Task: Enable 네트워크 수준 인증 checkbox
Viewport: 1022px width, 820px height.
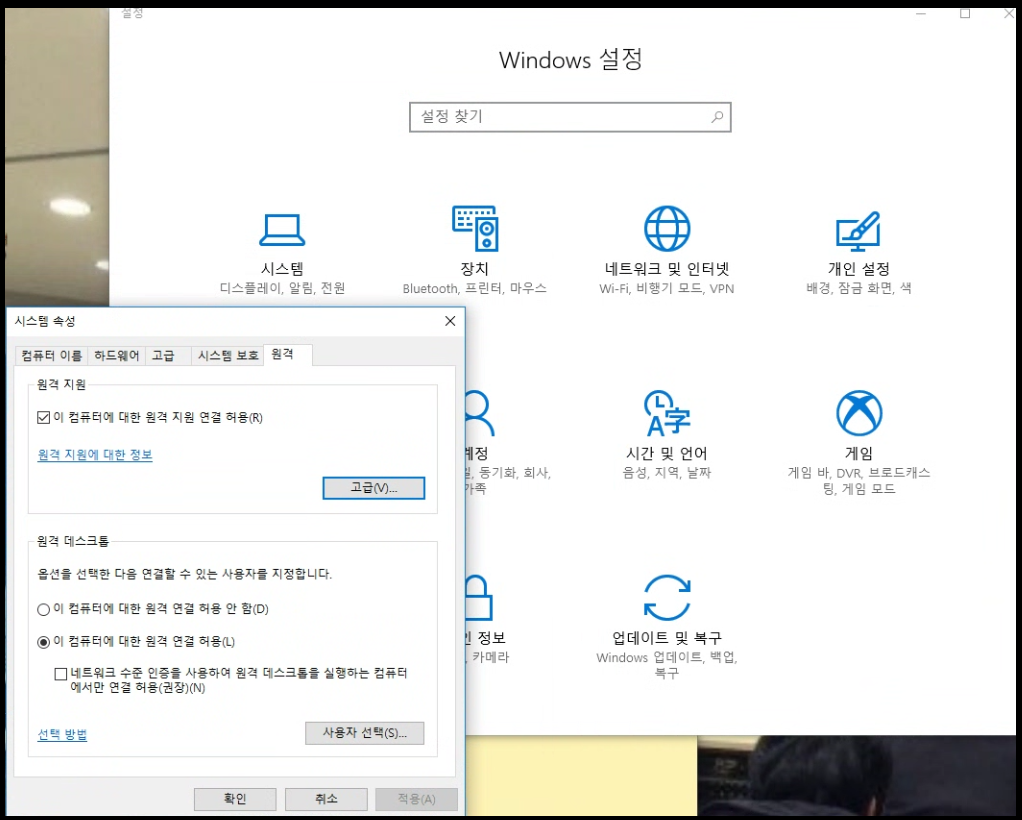Action: [x=62, y=674]
